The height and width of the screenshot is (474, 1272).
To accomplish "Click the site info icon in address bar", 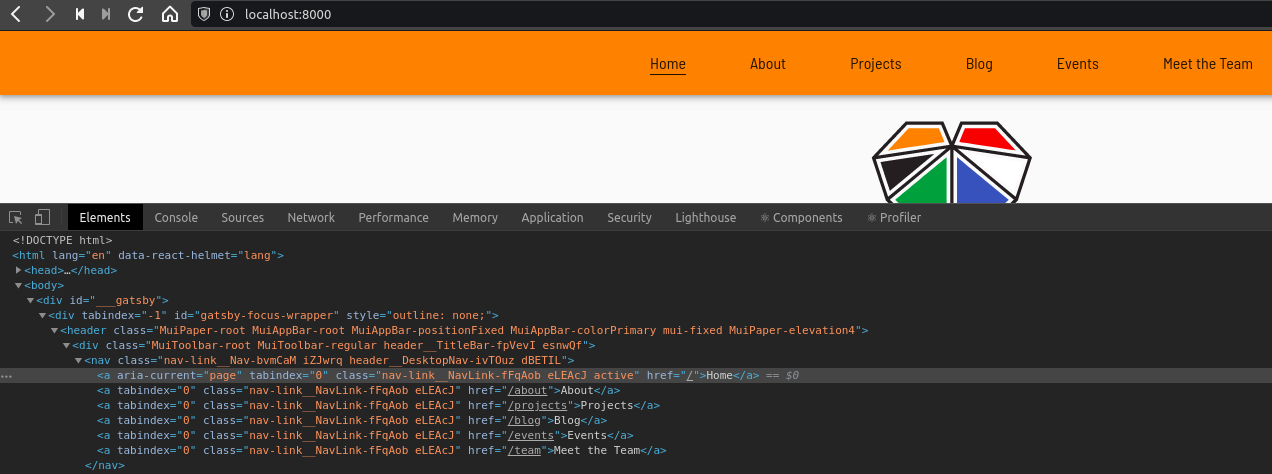I will [227, 14].
